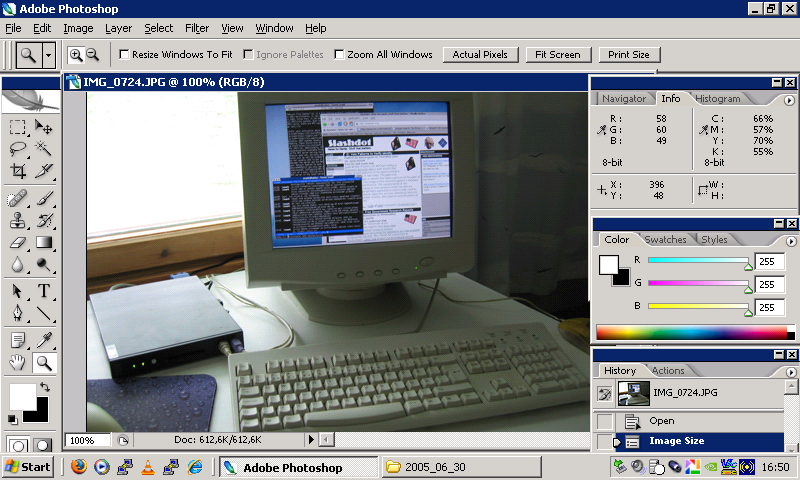The height and width of the screenshot is (480, 800).
Task: Select the Rectangular Marquee tool
Action: point(18,127)
